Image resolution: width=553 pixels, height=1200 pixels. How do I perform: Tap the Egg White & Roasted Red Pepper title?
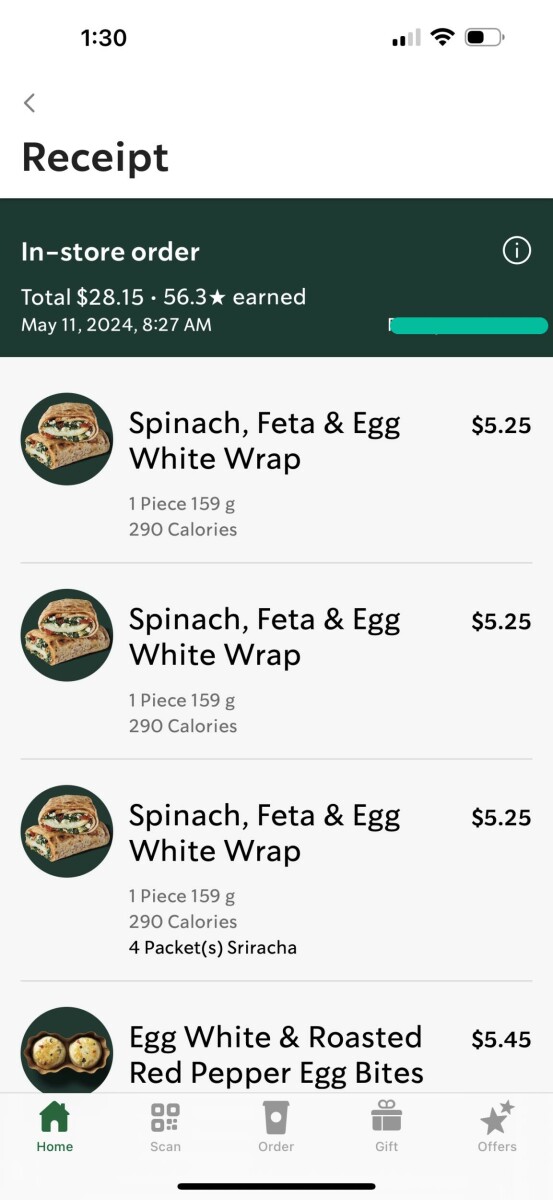276,1055
